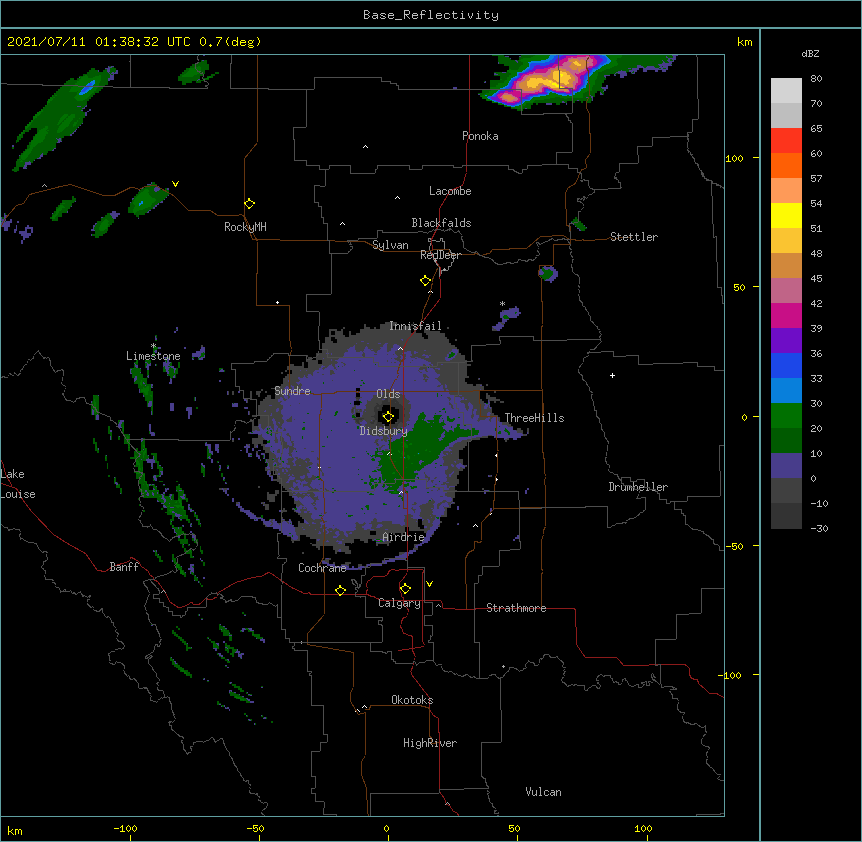This screenshot has height=842, width=862.
Task: Click the Strathmore label
Action: pyautogui.click(x=516, y=608)
